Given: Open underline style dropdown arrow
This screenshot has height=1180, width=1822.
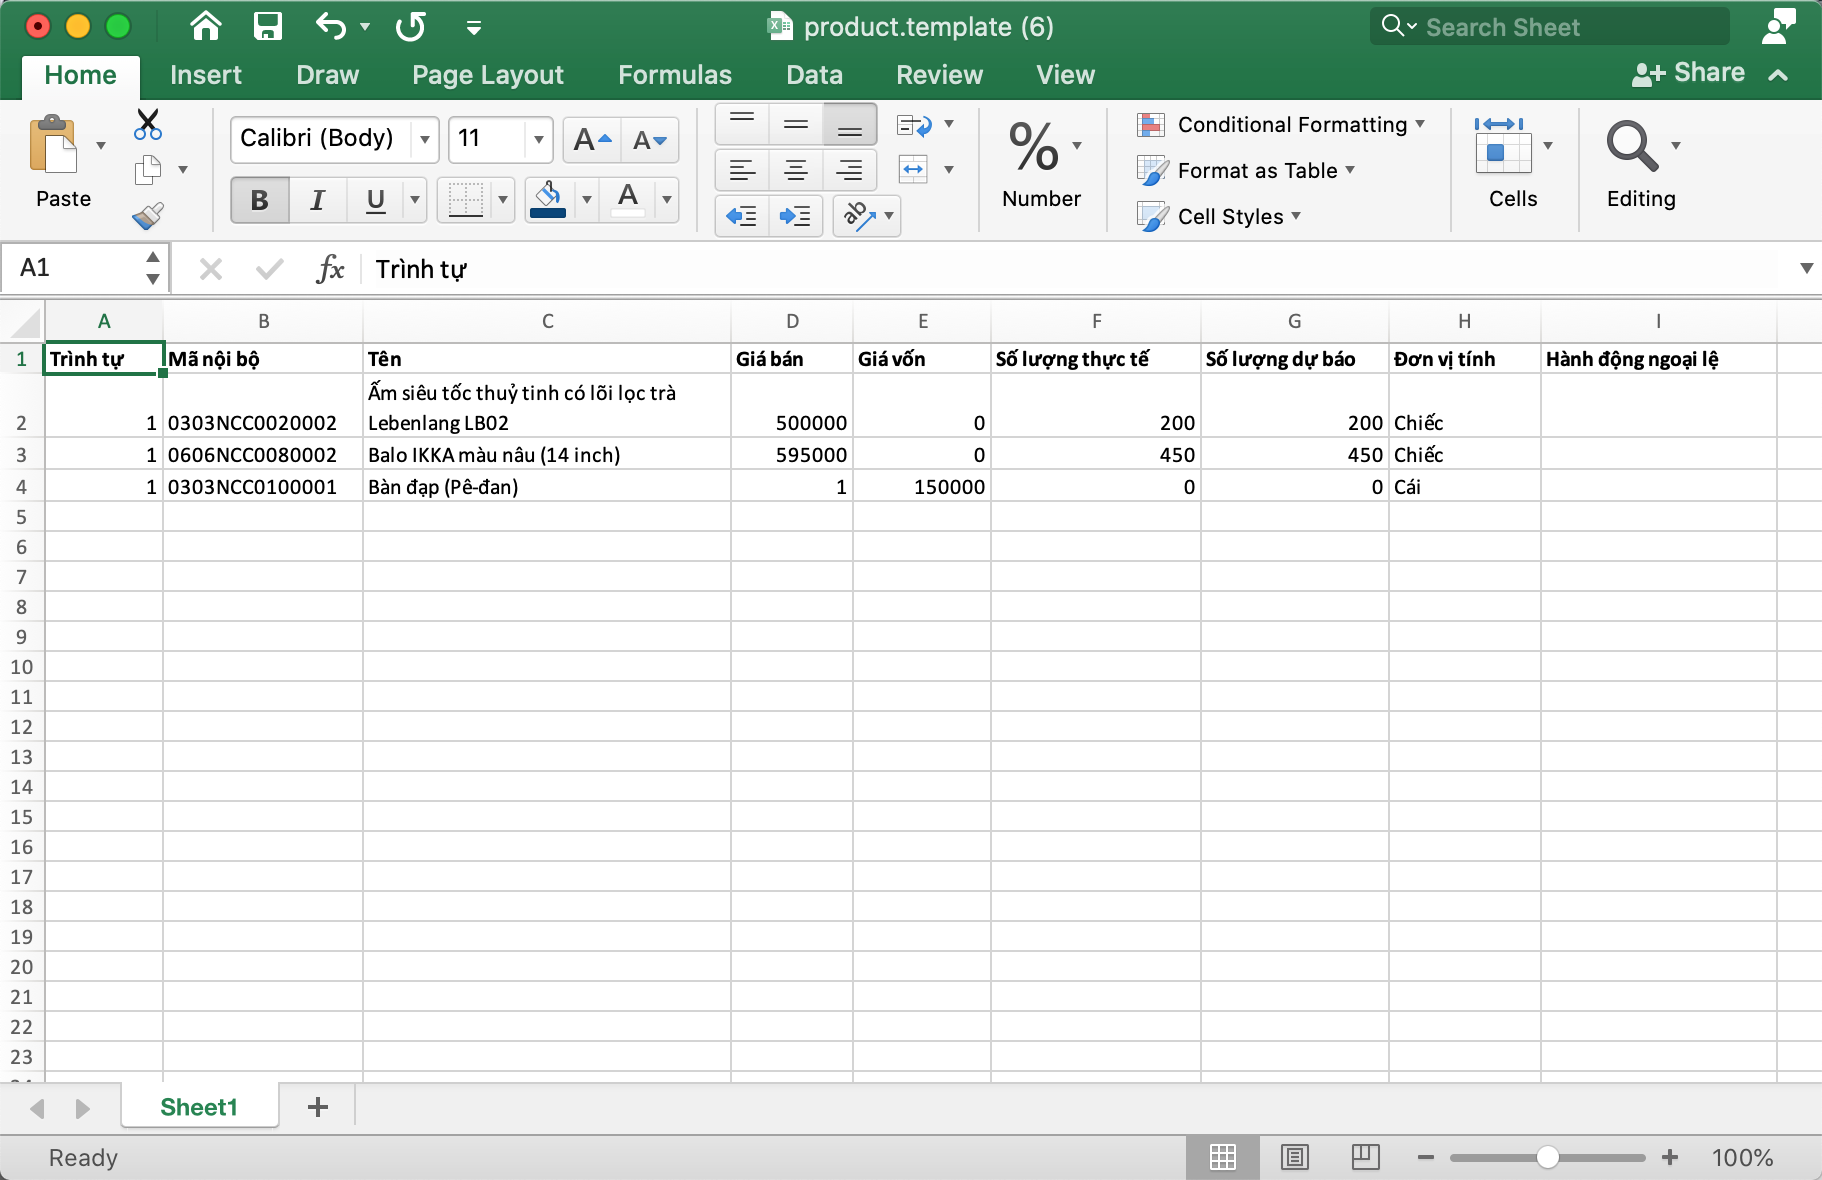Looking at the screenshot, I should 415,200.
